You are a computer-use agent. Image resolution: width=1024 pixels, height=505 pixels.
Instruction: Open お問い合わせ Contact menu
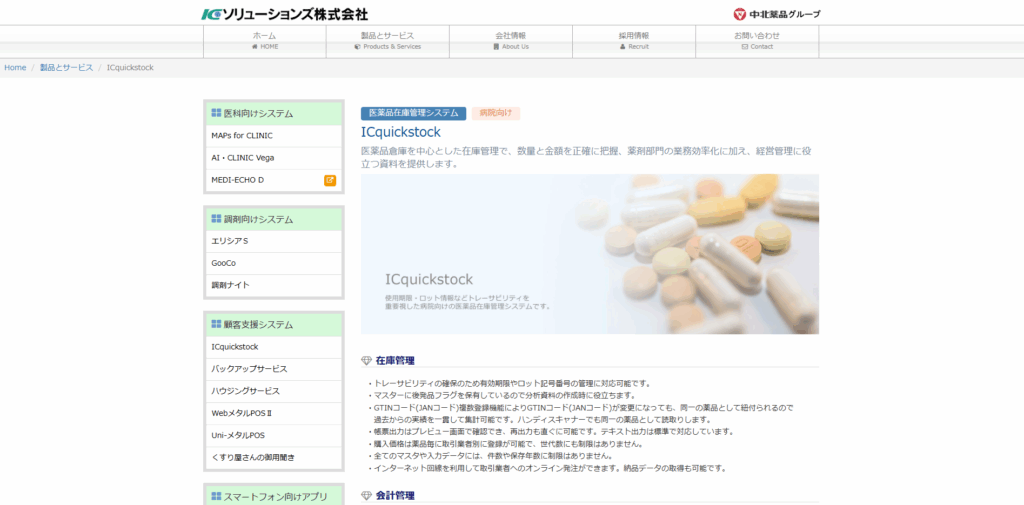coord(757,41)
